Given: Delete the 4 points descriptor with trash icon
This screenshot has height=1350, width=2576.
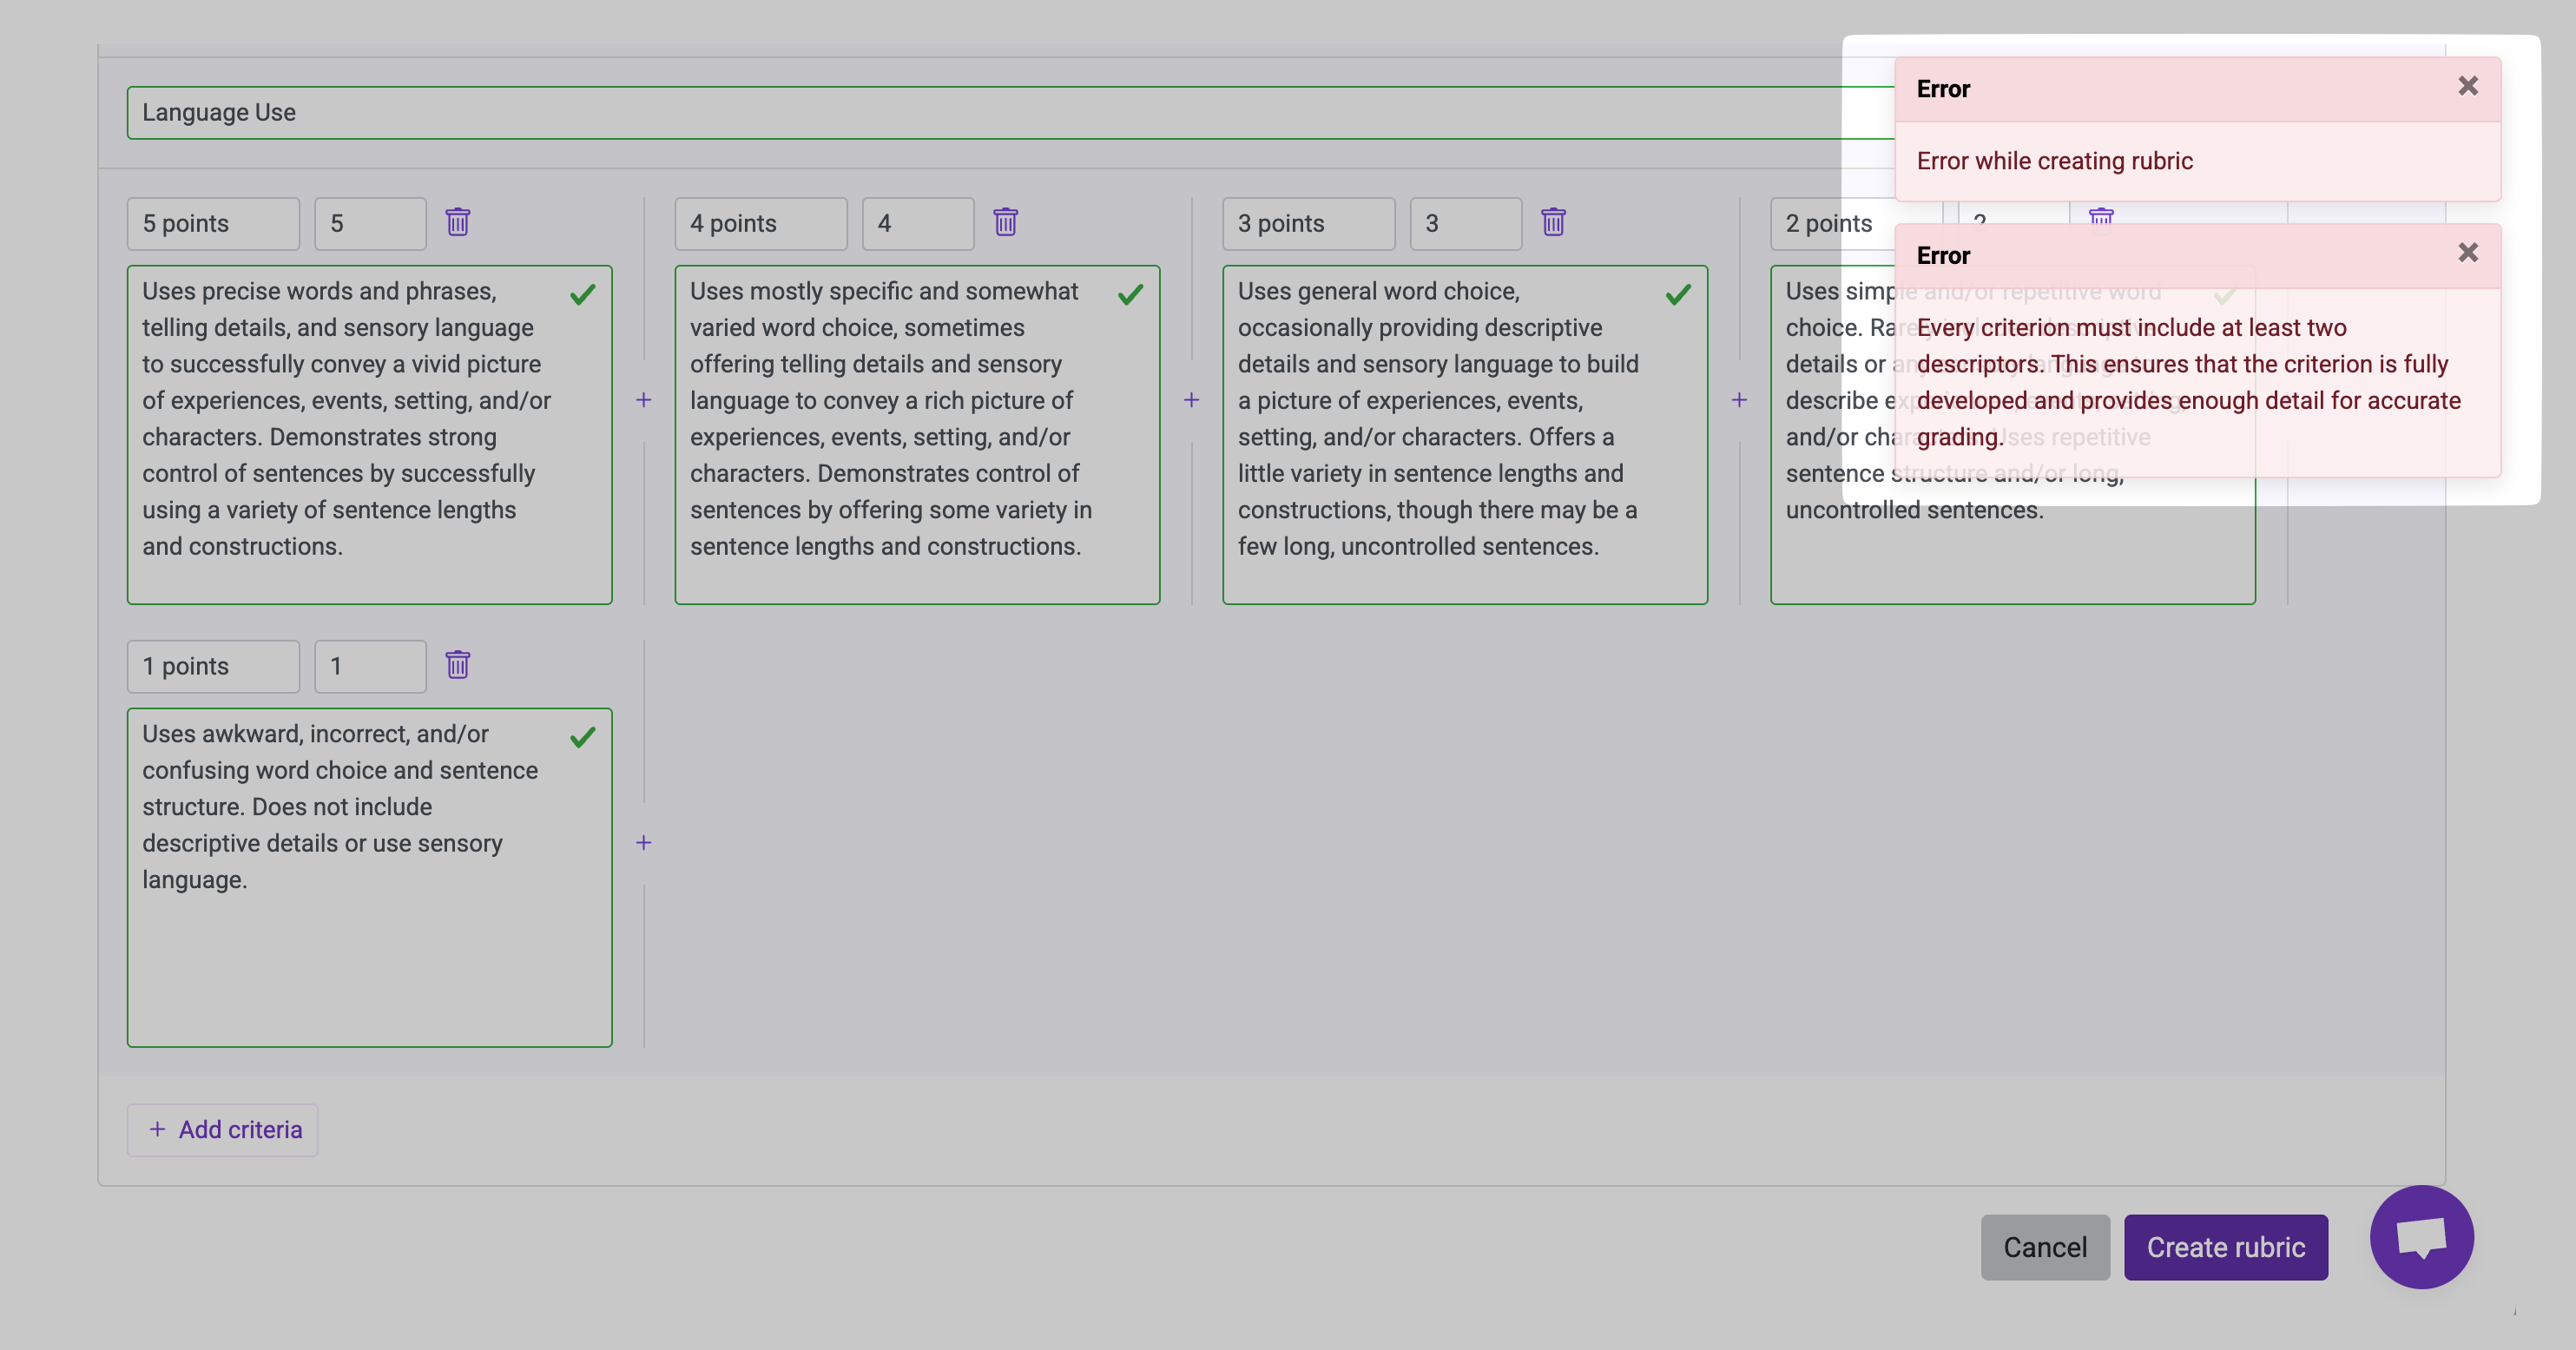Looking at the screenshot, I should tap(1005, 222).
